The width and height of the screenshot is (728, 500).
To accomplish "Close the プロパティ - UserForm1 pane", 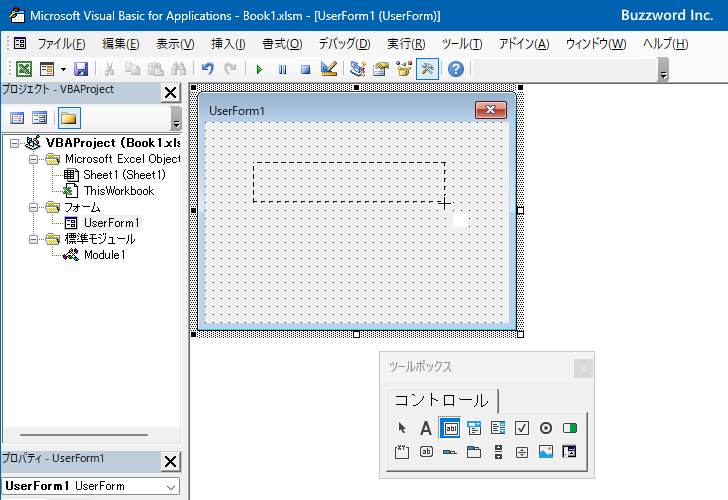I will pyautogui.click(x=170, y=461).
